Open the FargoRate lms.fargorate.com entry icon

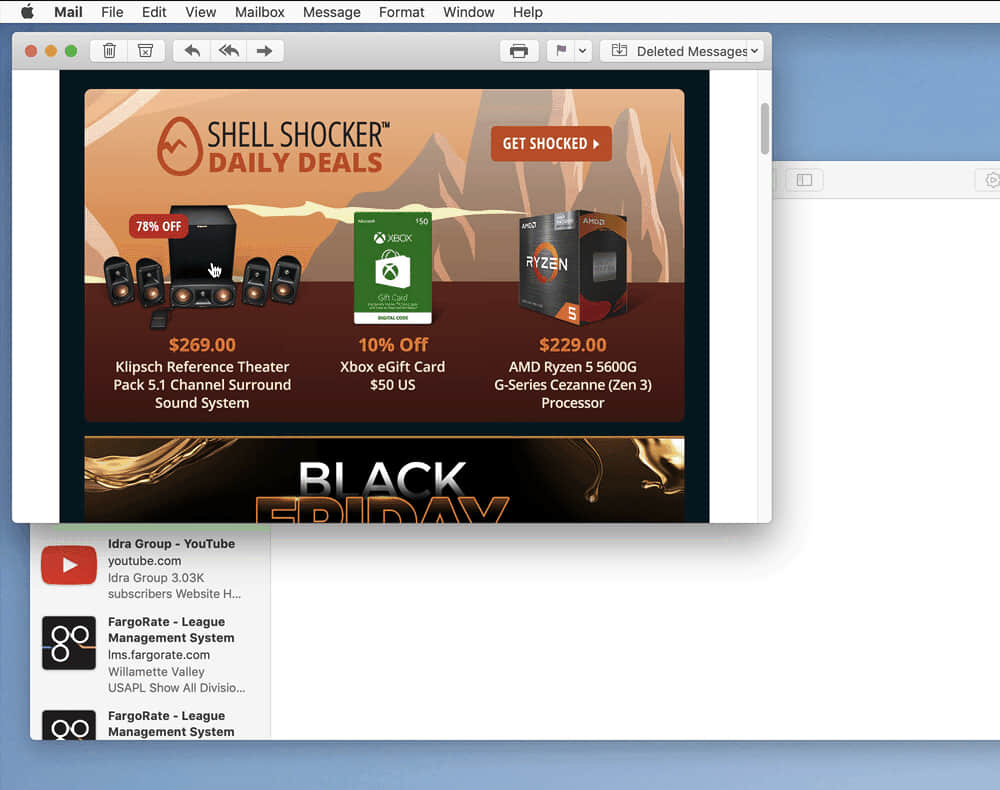[69, 643]
